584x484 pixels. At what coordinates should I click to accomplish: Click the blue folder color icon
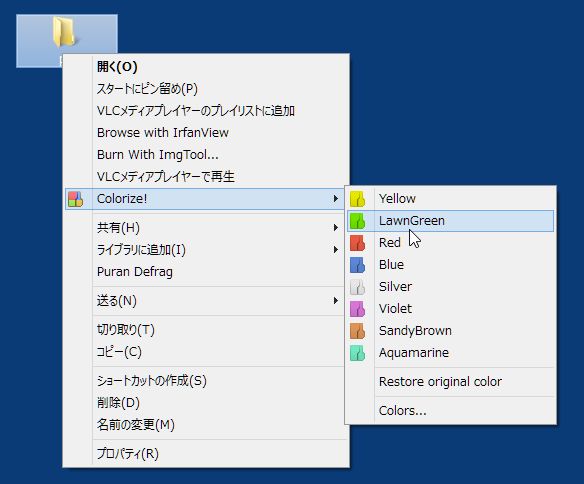(x=357, y=265)
